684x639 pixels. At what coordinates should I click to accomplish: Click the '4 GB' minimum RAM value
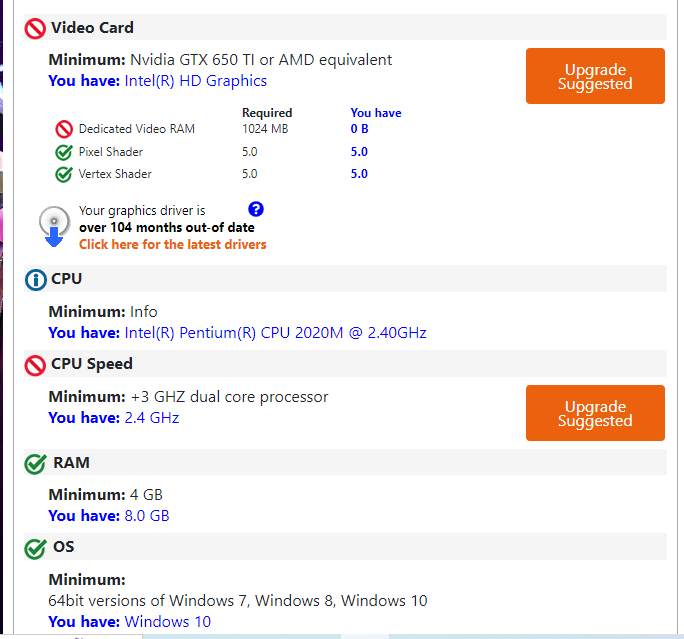(x=146, y=495)
